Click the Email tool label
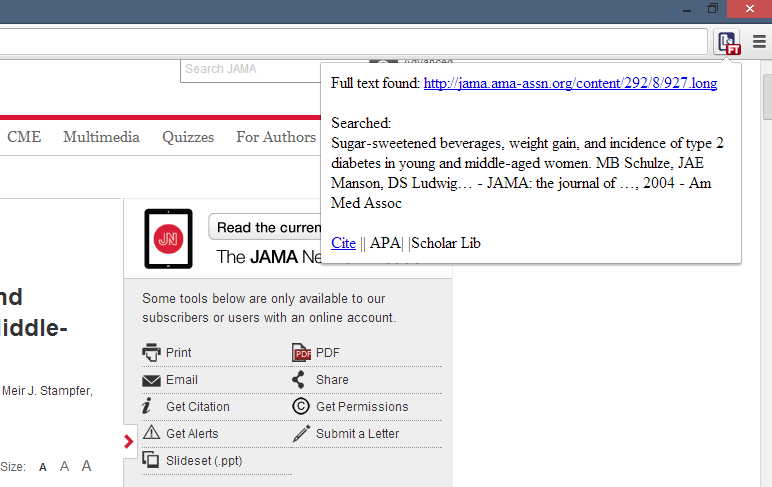This screenshot has width=772, height=487. [182, 380]
